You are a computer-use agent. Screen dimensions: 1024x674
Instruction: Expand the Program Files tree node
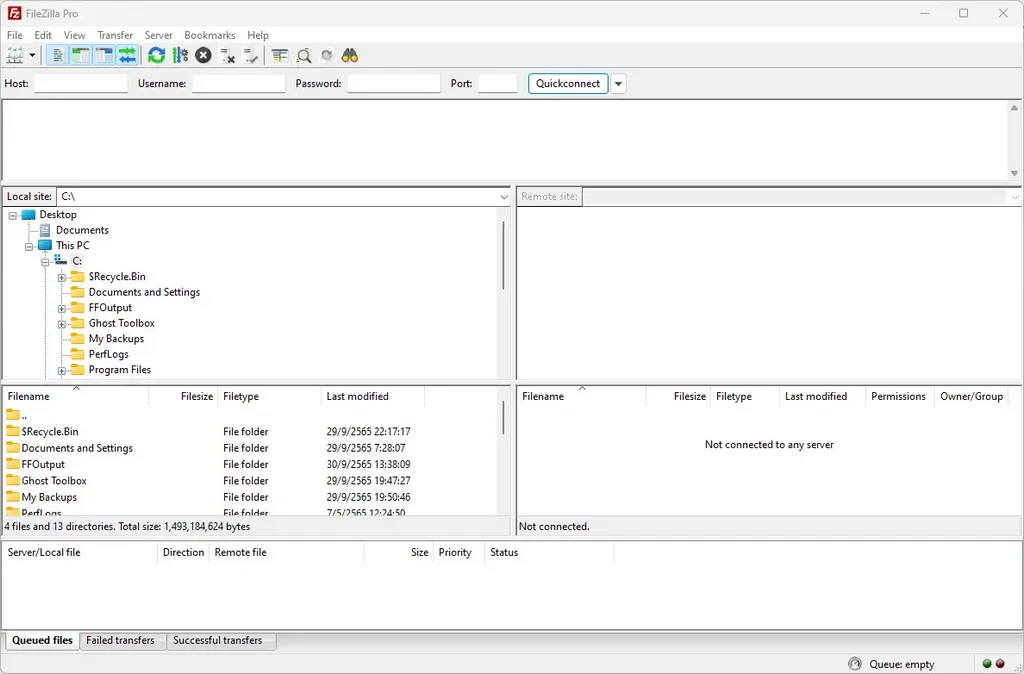coord(61,370)
